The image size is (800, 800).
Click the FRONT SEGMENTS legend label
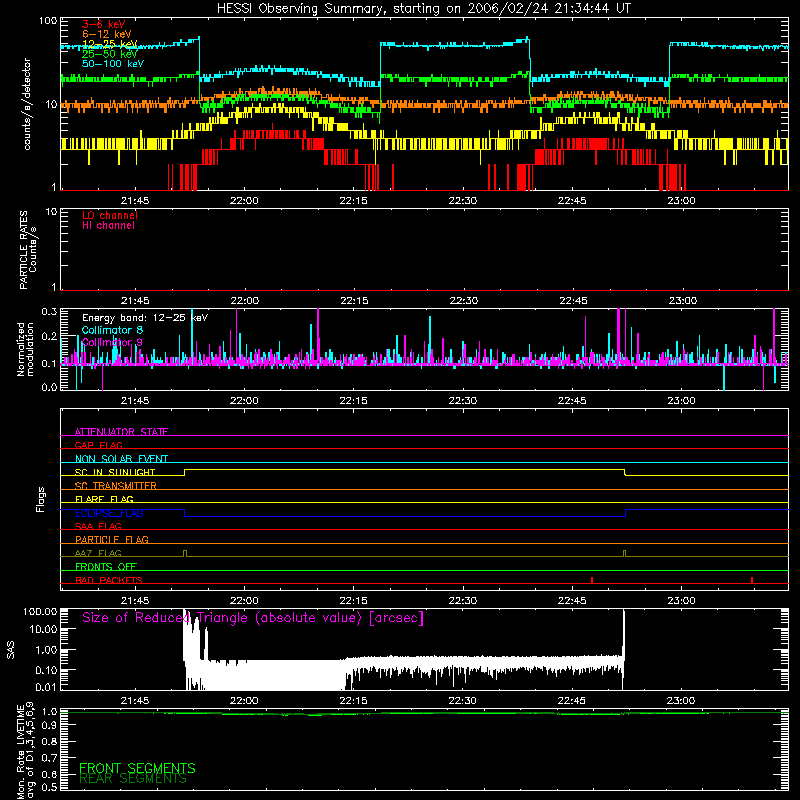[137, 768]
